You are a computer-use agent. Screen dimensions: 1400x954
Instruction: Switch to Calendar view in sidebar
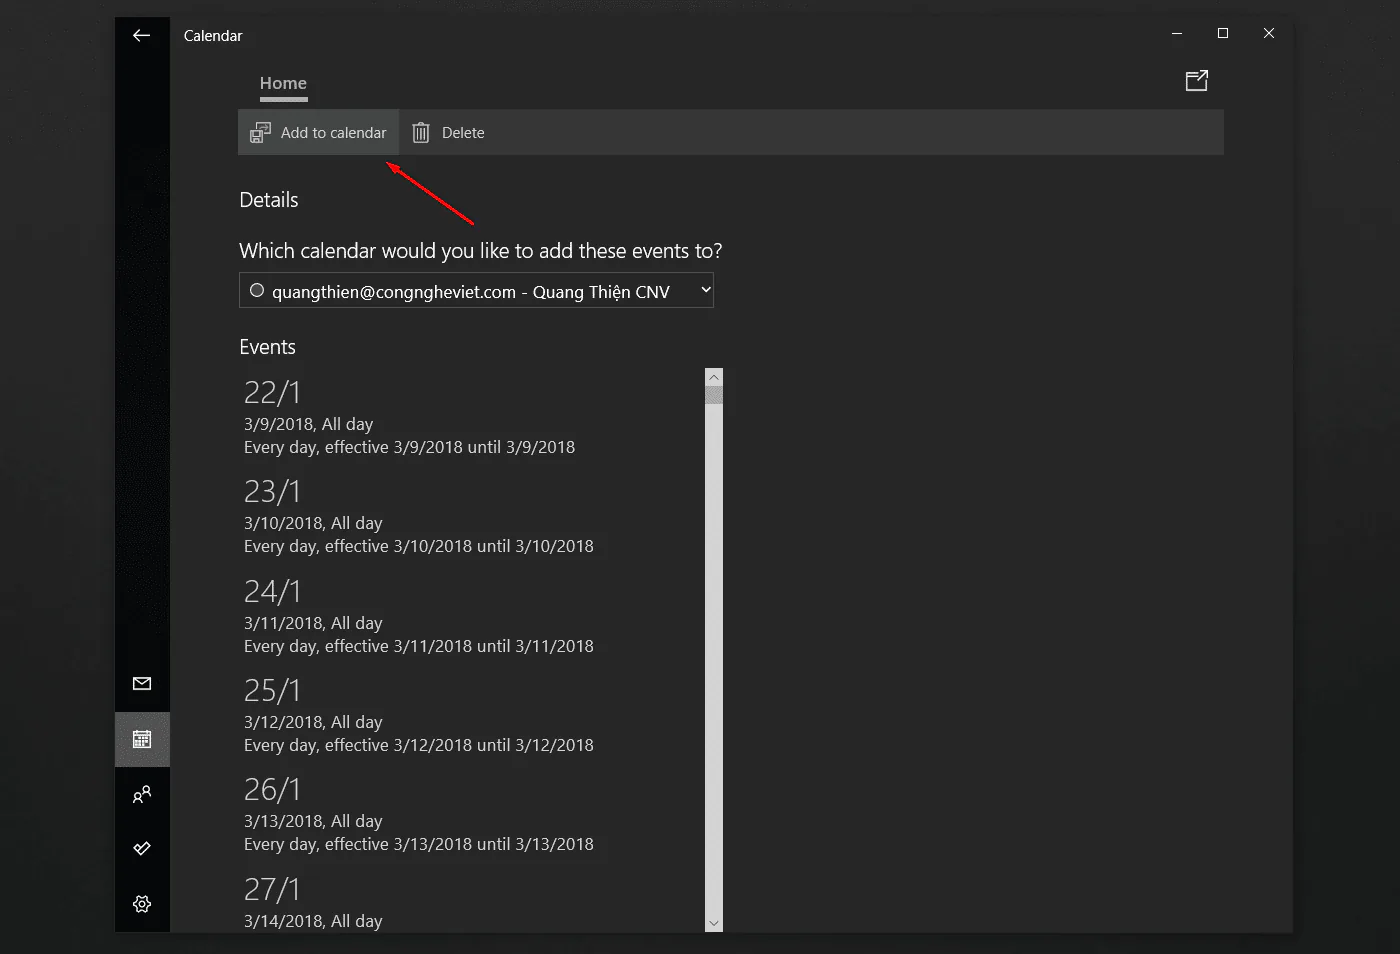[x=142, y=740]
